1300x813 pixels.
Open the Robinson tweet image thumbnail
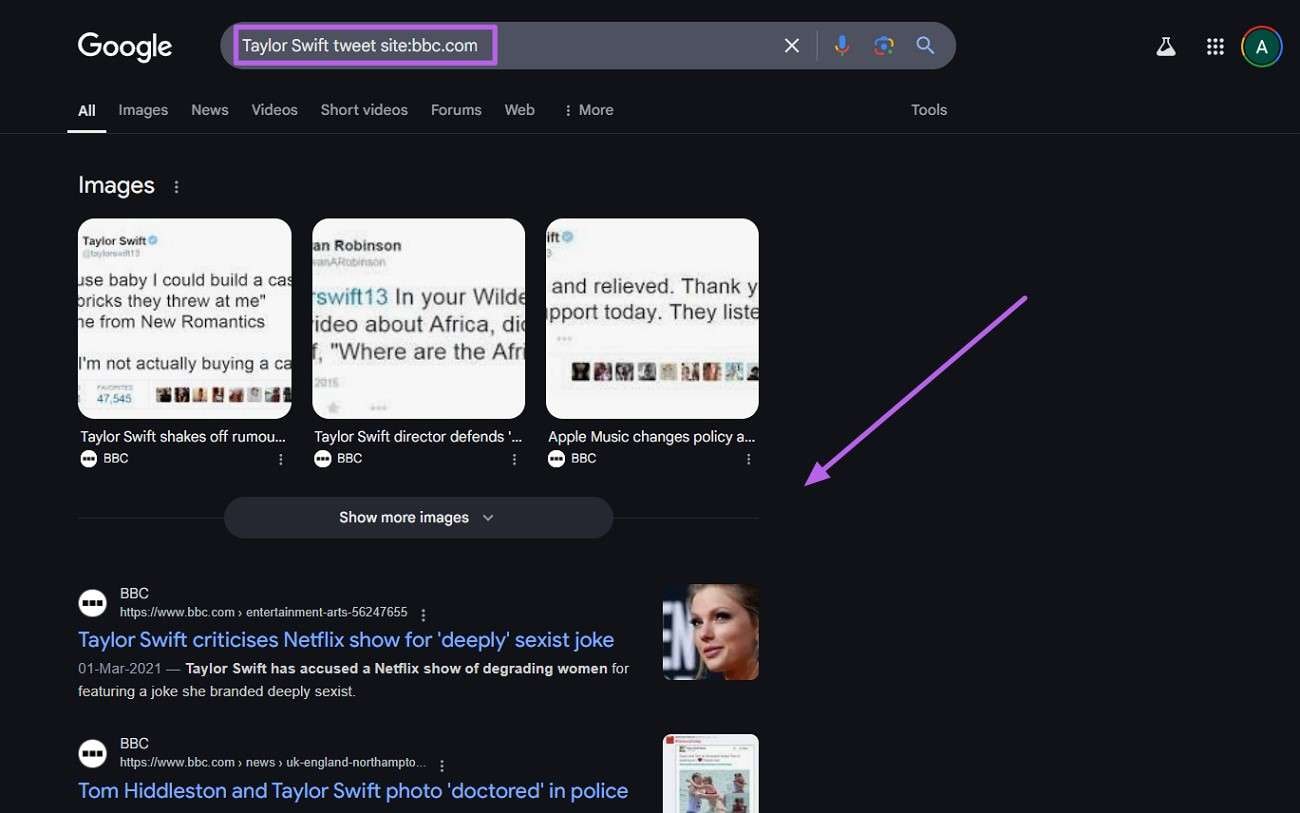pos(419,318)
